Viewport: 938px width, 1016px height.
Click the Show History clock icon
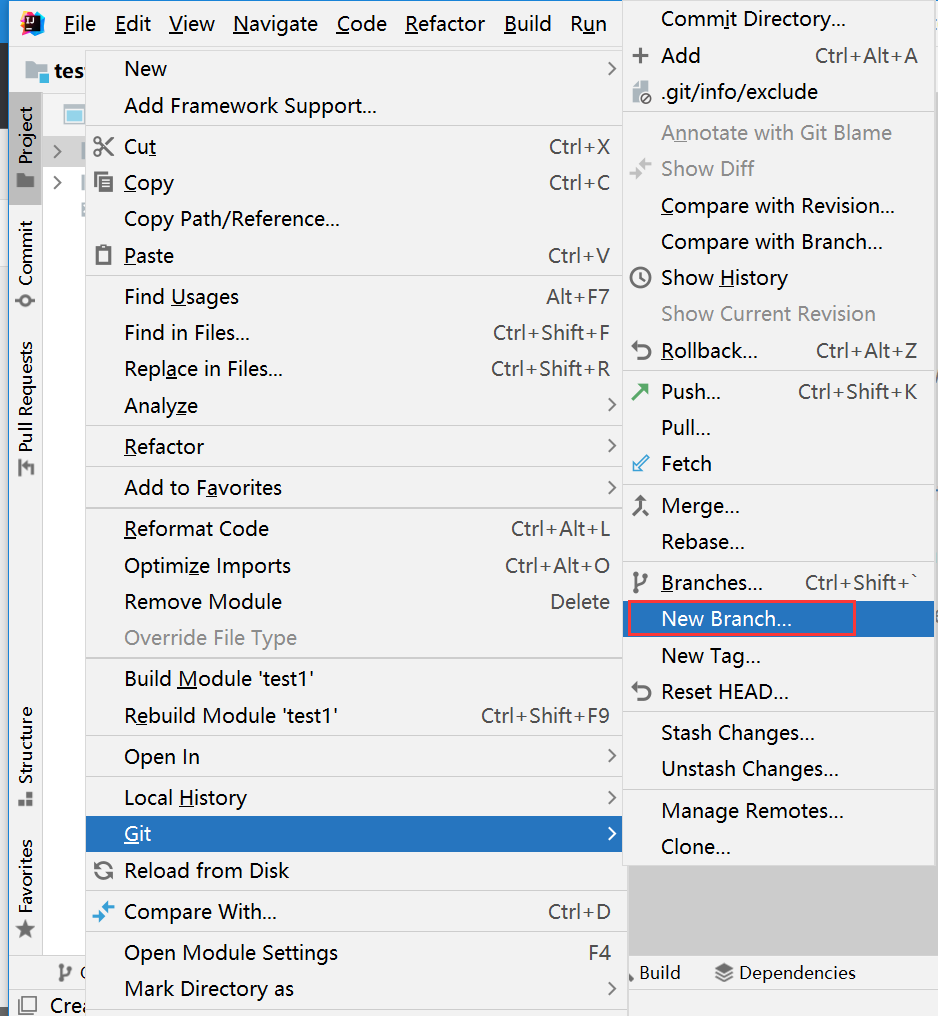[641, 278]
